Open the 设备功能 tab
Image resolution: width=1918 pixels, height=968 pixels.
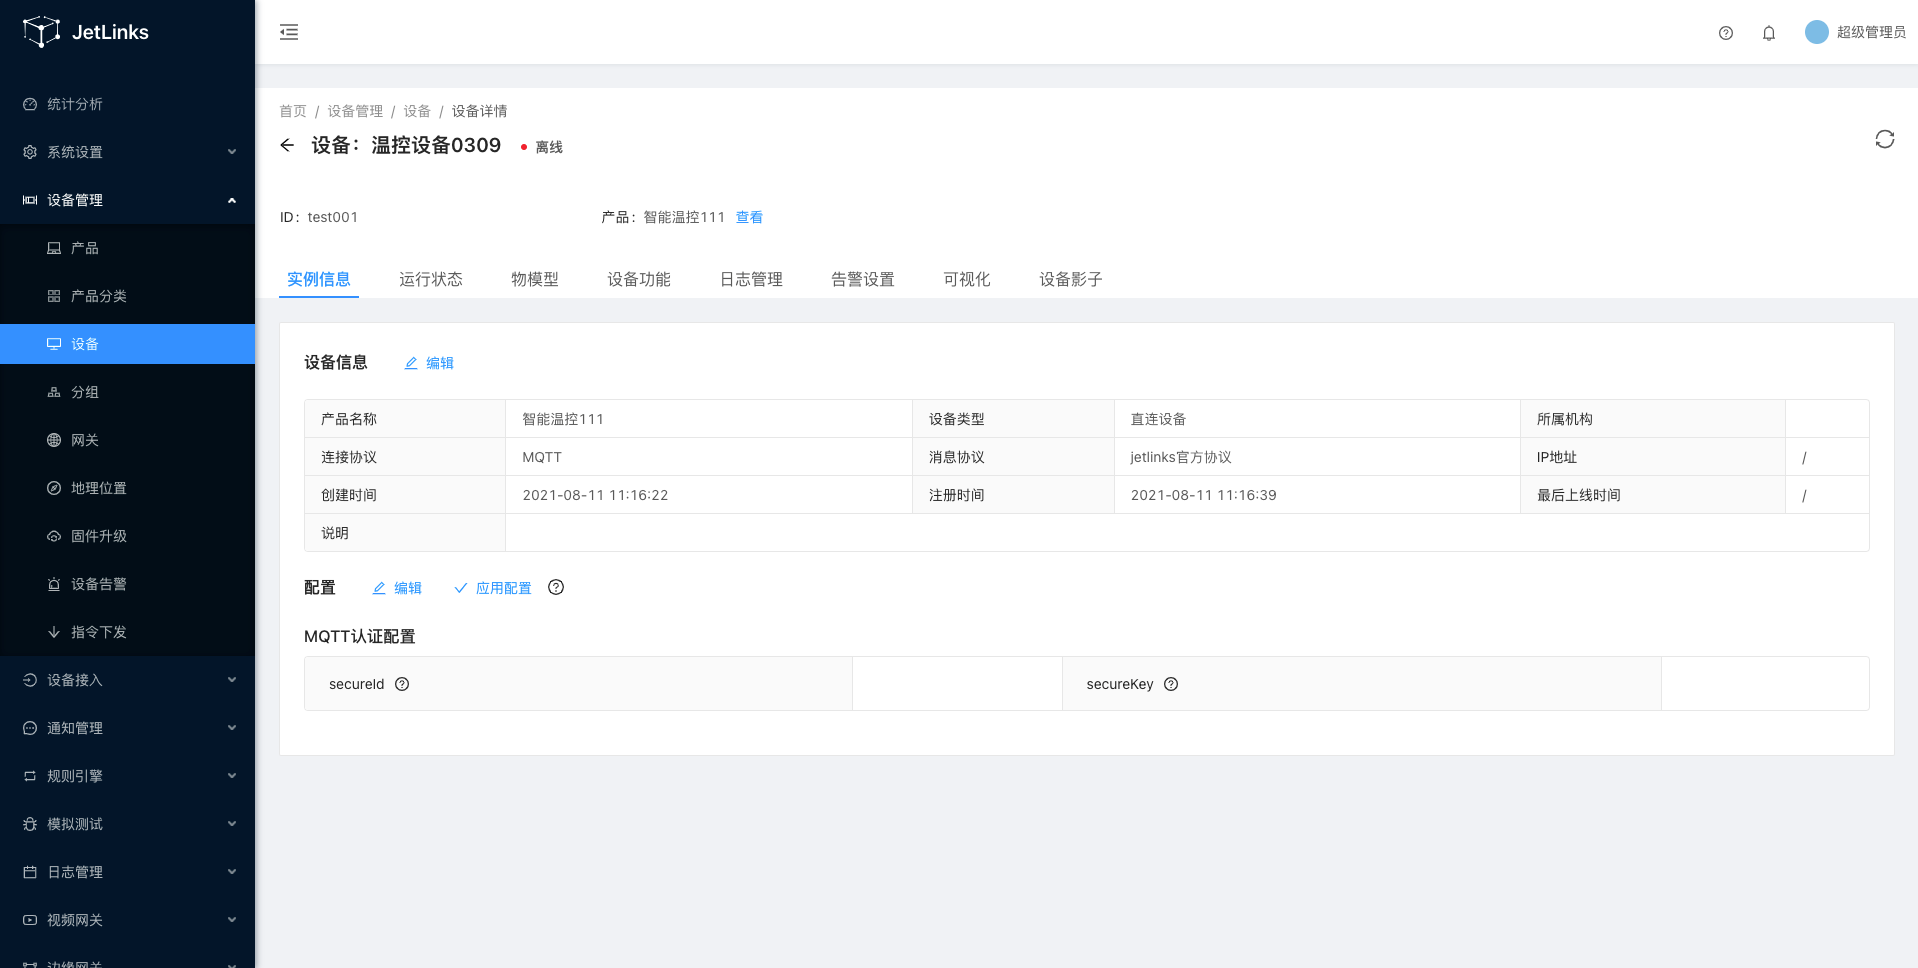pyautogui.click(x=639, y=279)
